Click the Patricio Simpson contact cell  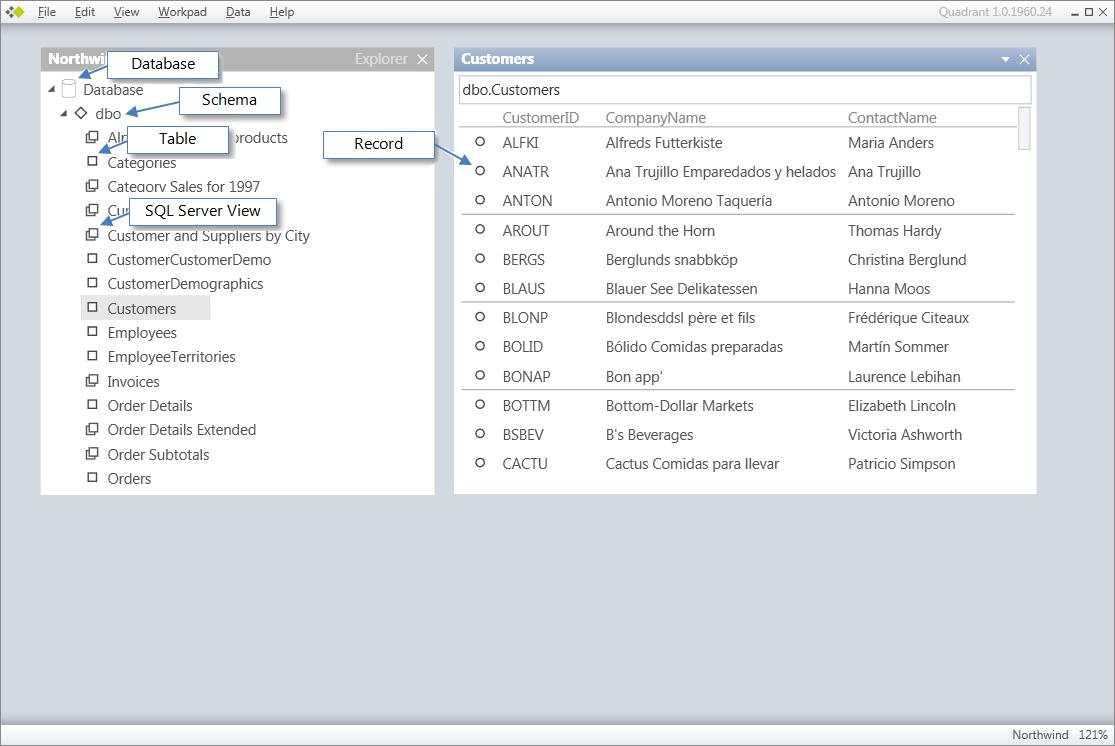pos(902,464)
